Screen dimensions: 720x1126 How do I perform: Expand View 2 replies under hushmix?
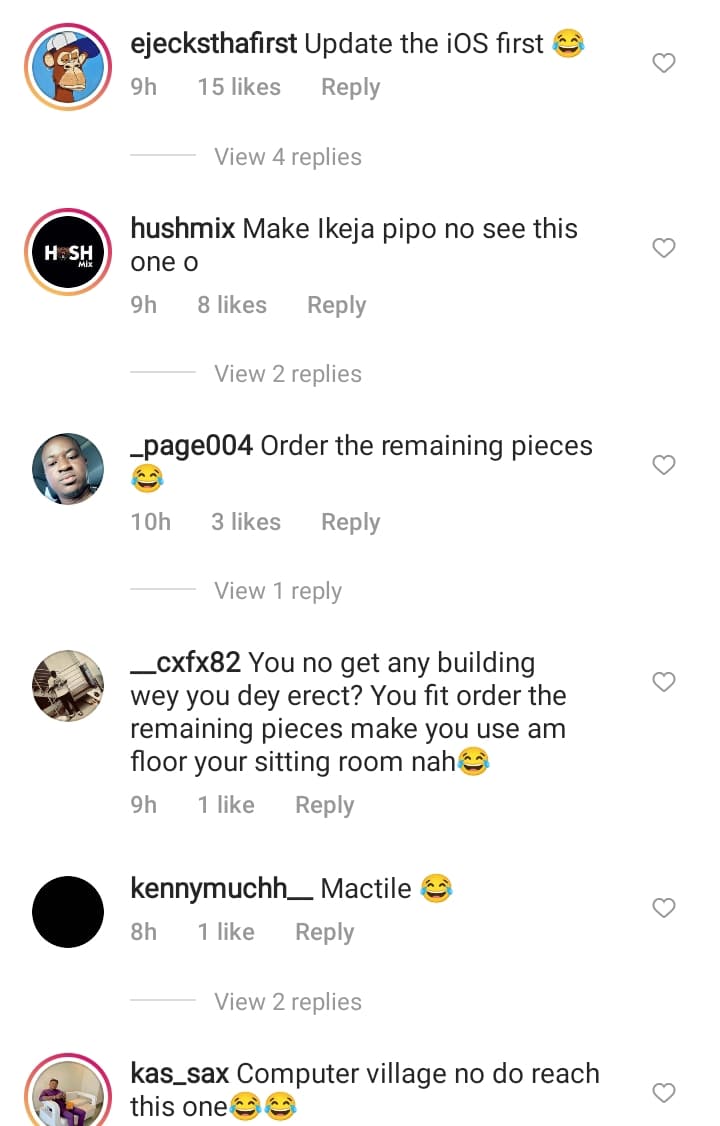[288, 374]
